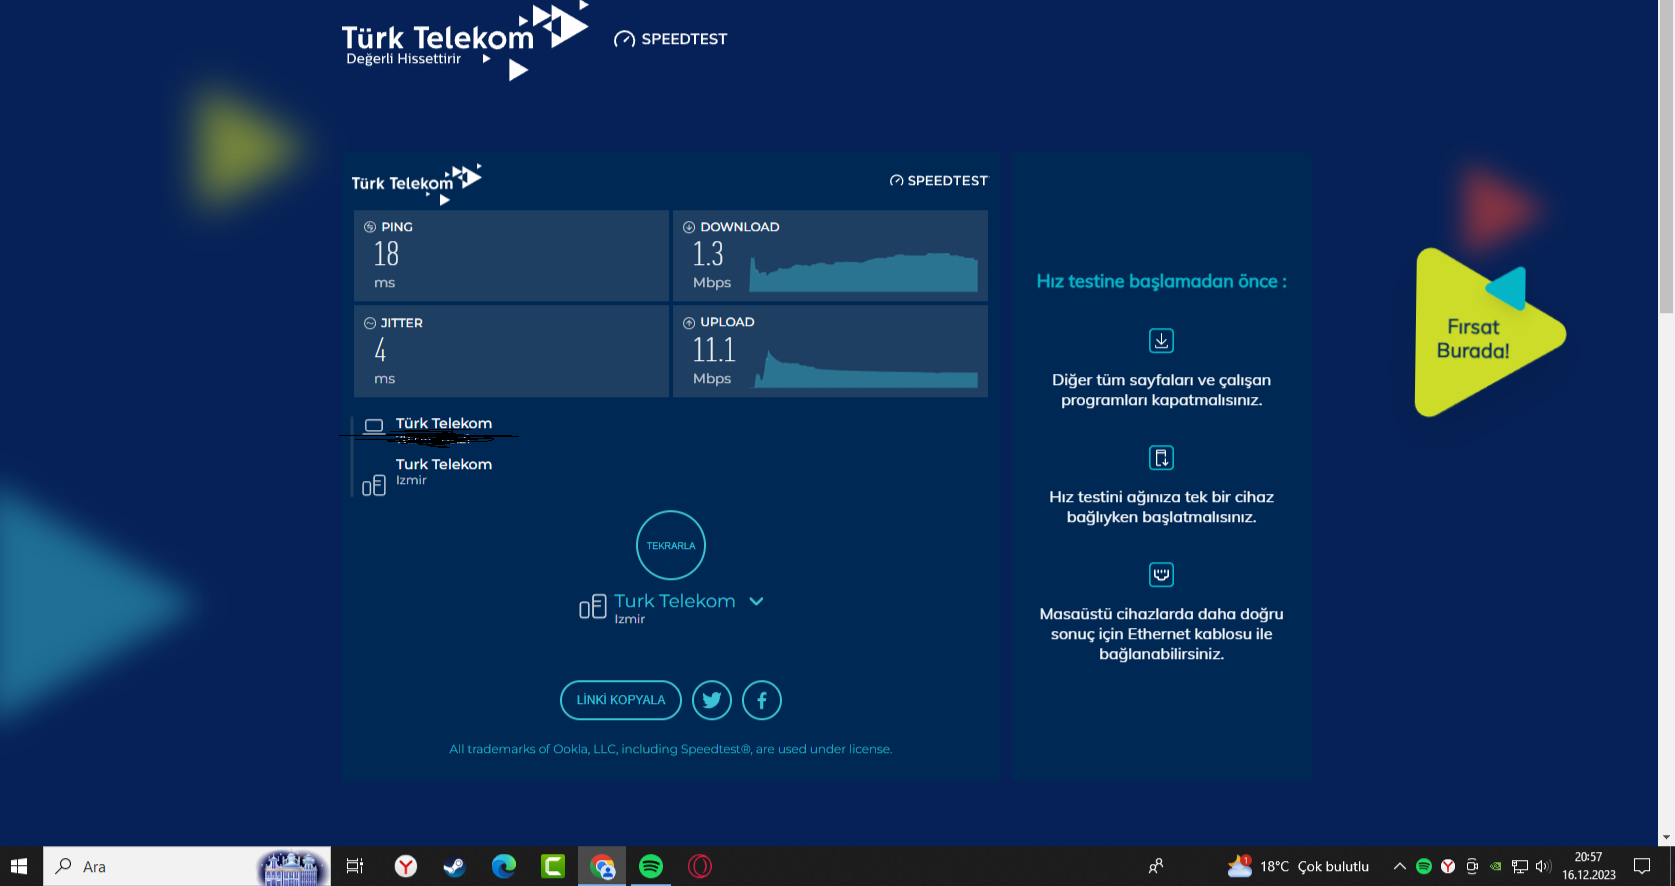Click the single device tip icon
The height and width of the screenshot is (886, 1675).
[x=1161, y=458]
